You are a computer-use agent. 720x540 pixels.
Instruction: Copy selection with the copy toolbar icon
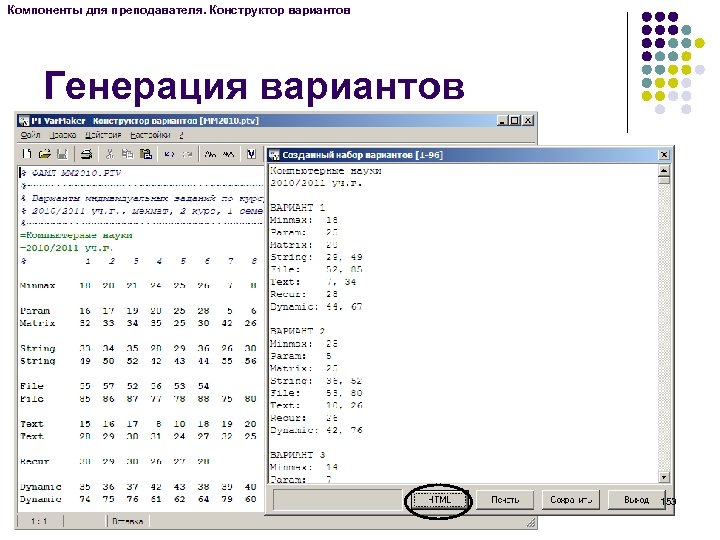click(x=127, y=154)
